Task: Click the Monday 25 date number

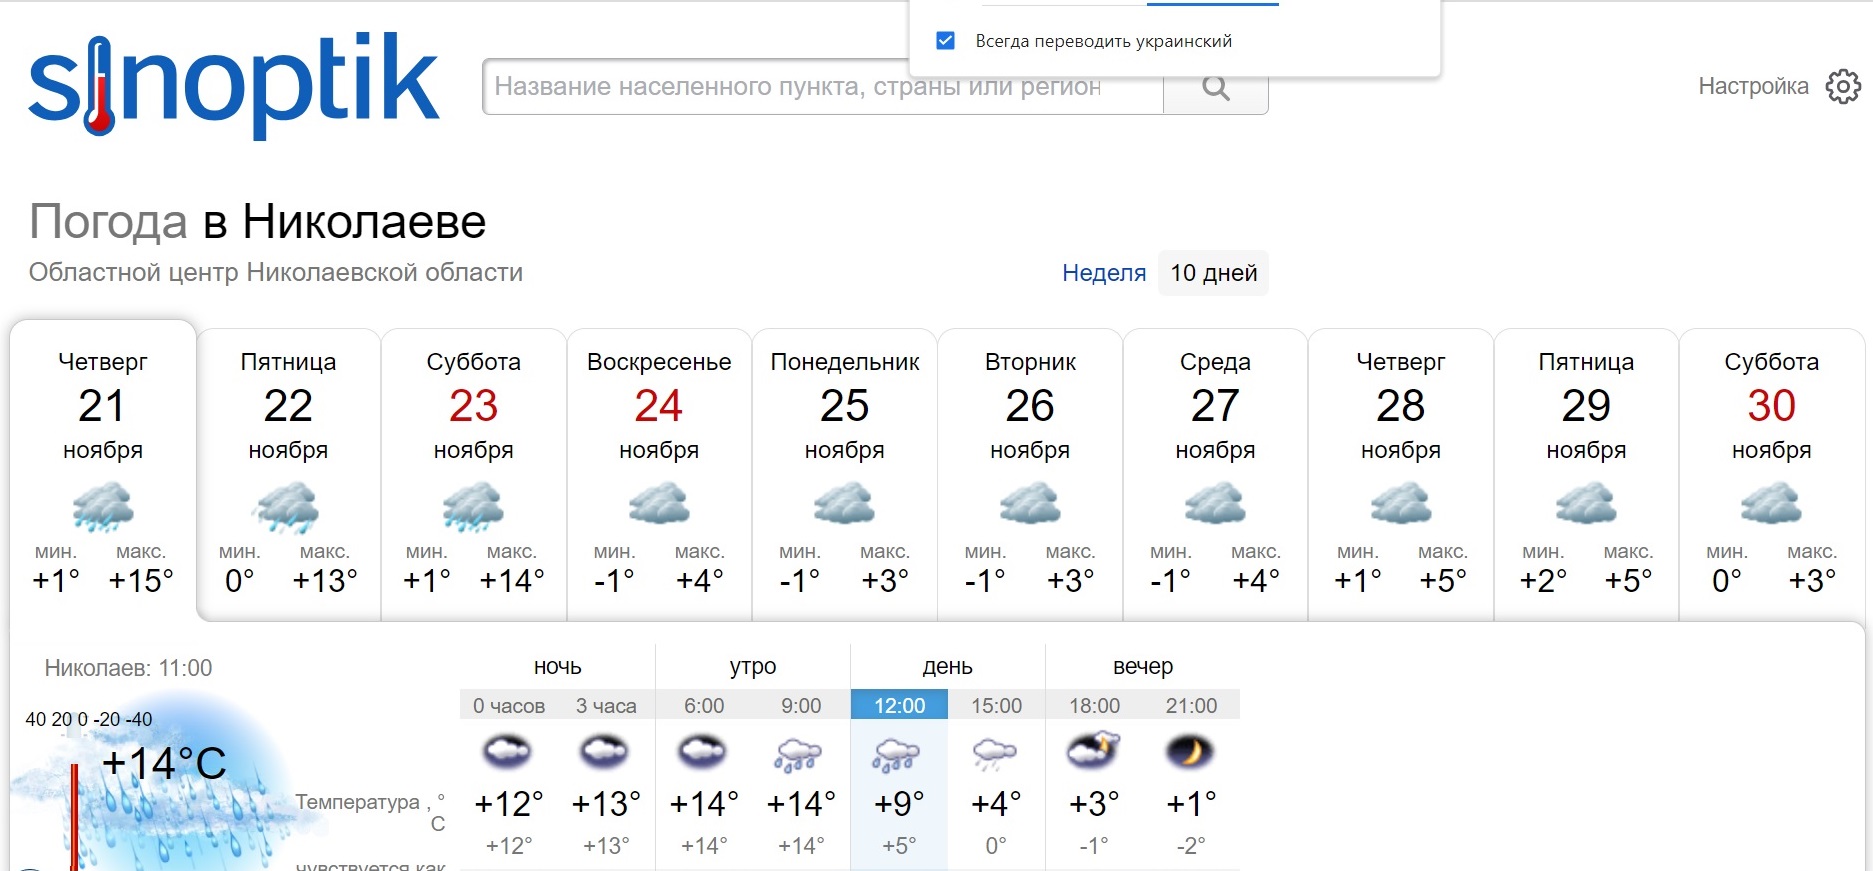Action: click(x=844, y=406)
